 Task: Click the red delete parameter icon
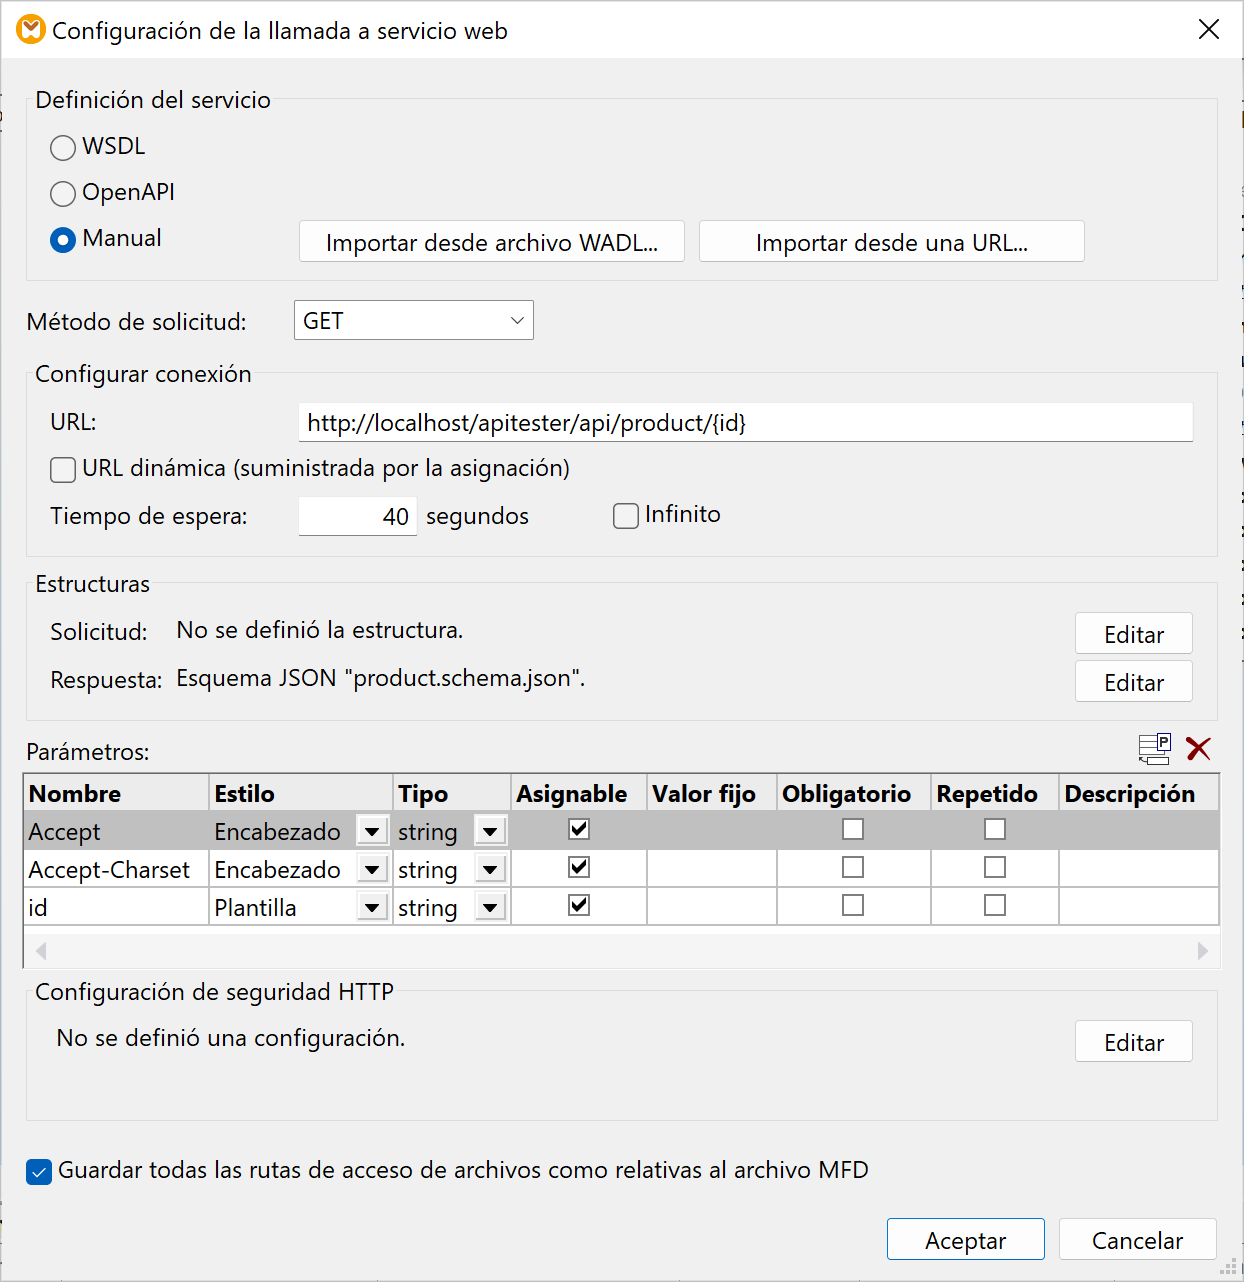[x=1198, y=748]
